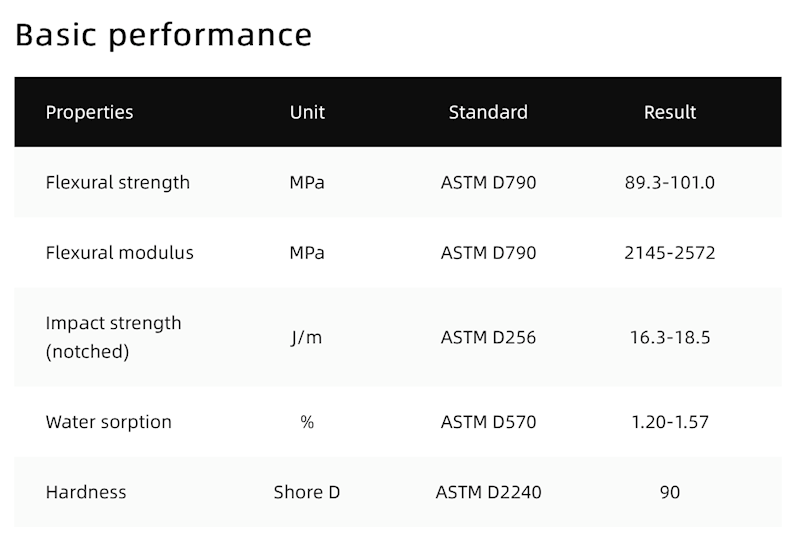Click the 89.3-101.0 result value

(670, 182)
